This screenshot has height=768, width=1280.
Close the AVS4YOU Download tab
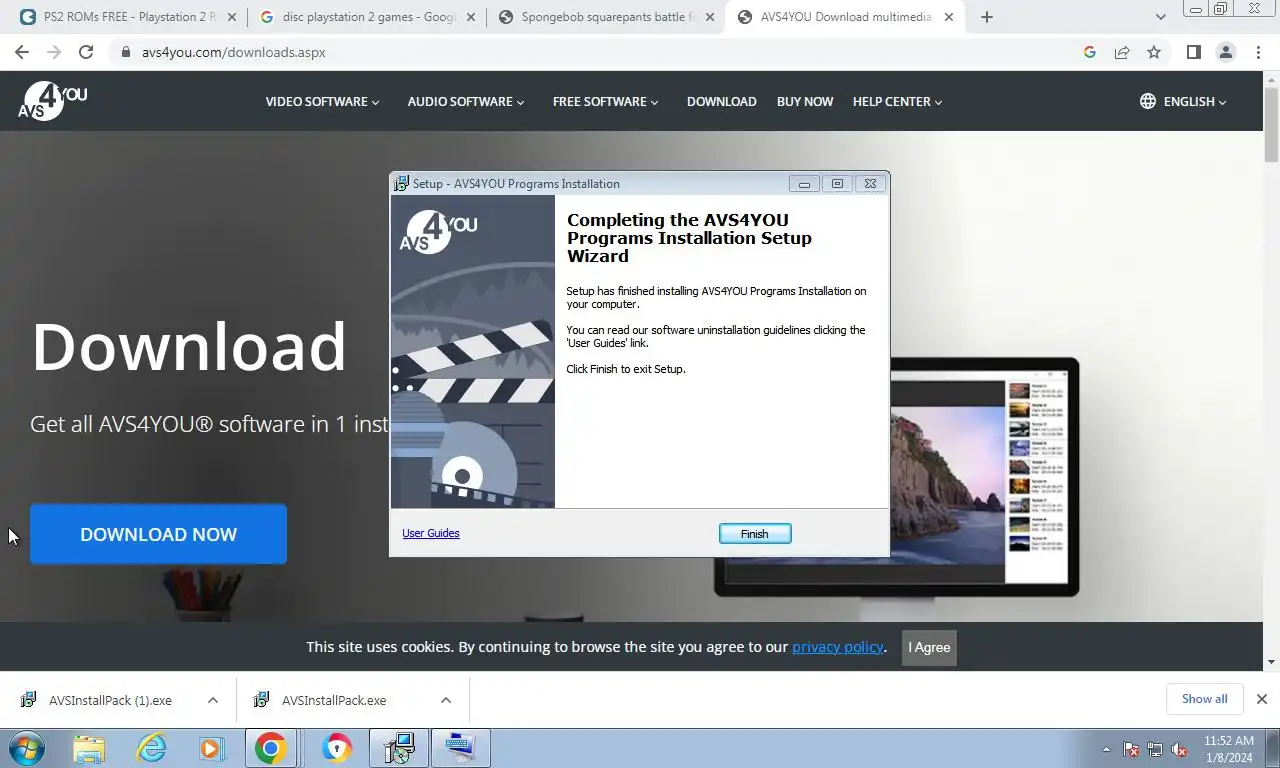(x=949, y=17)
